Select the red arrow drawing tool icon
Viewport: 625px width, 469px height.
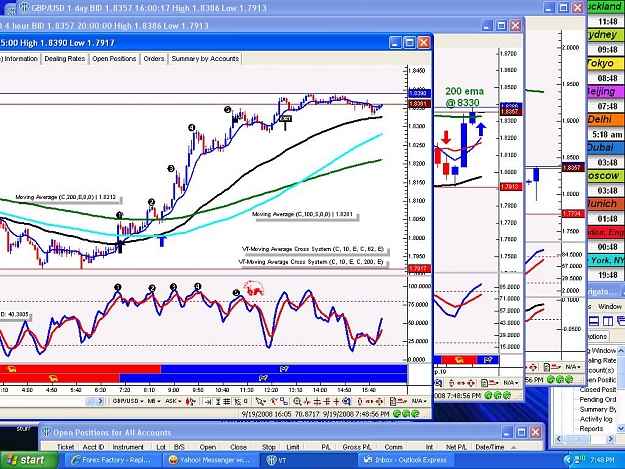pos(273,401)
